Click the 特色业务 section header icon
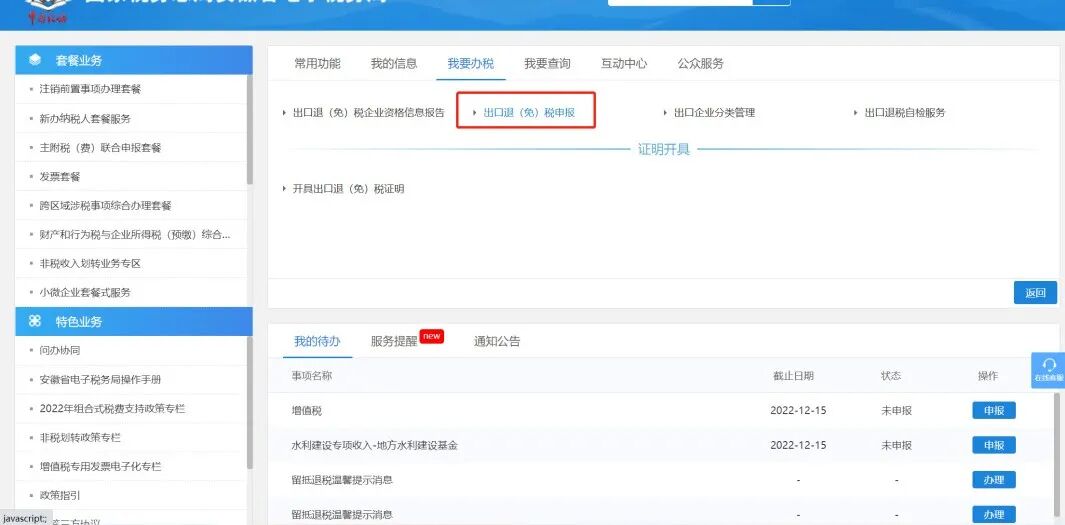Viewport: 1065px width, 525px height. pyautogui.click(x=35, y=321)
